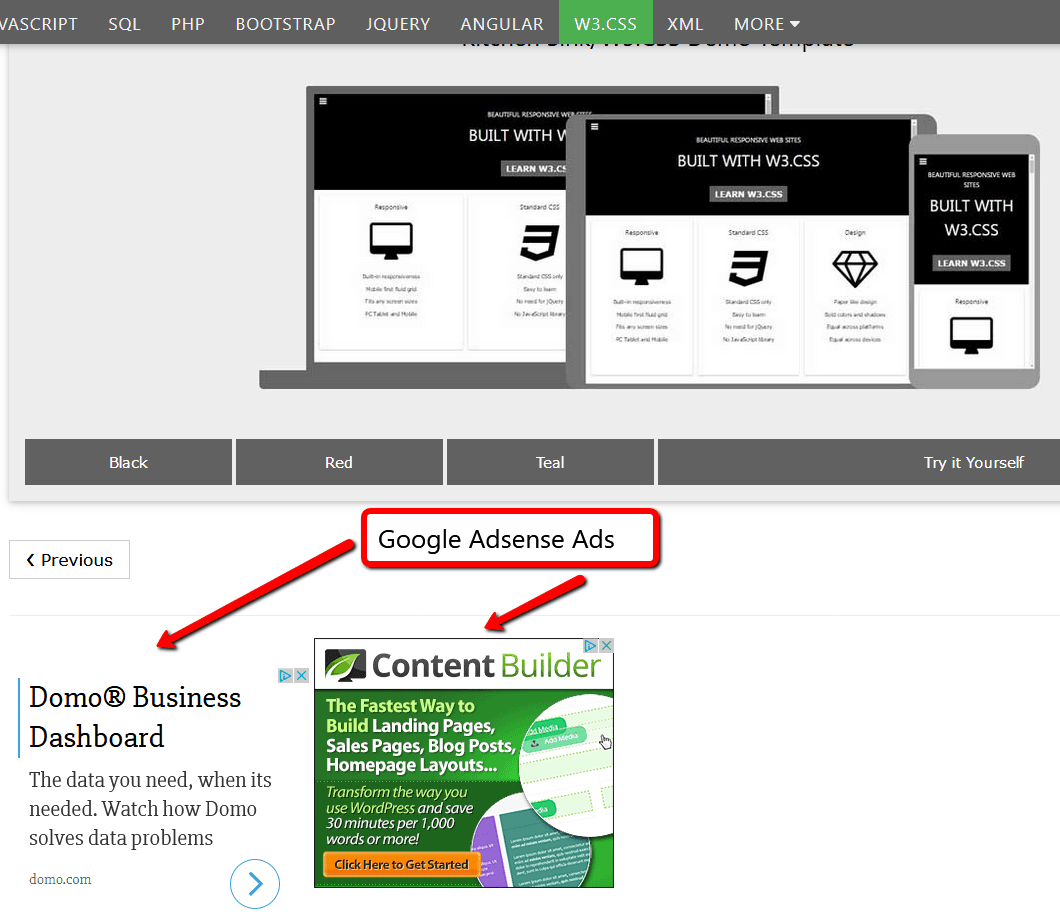Select JQUERY in the top navigation
Image resolution: width=1060 pixels, height=918 pixels.
coord(398,24)
